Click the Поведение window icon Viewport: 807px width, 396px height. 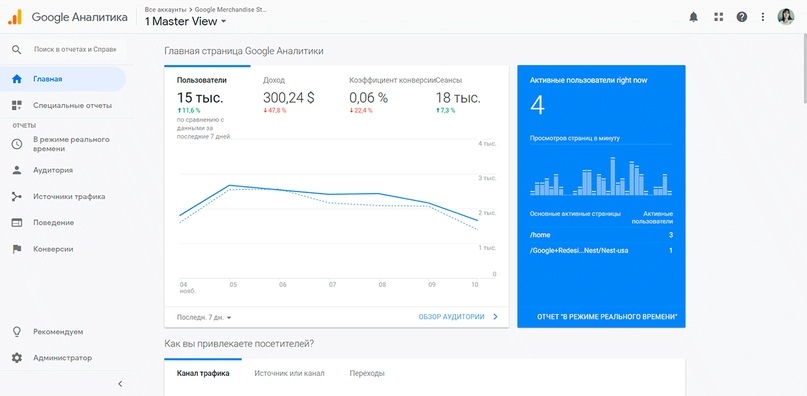click(x=17, y=223)
